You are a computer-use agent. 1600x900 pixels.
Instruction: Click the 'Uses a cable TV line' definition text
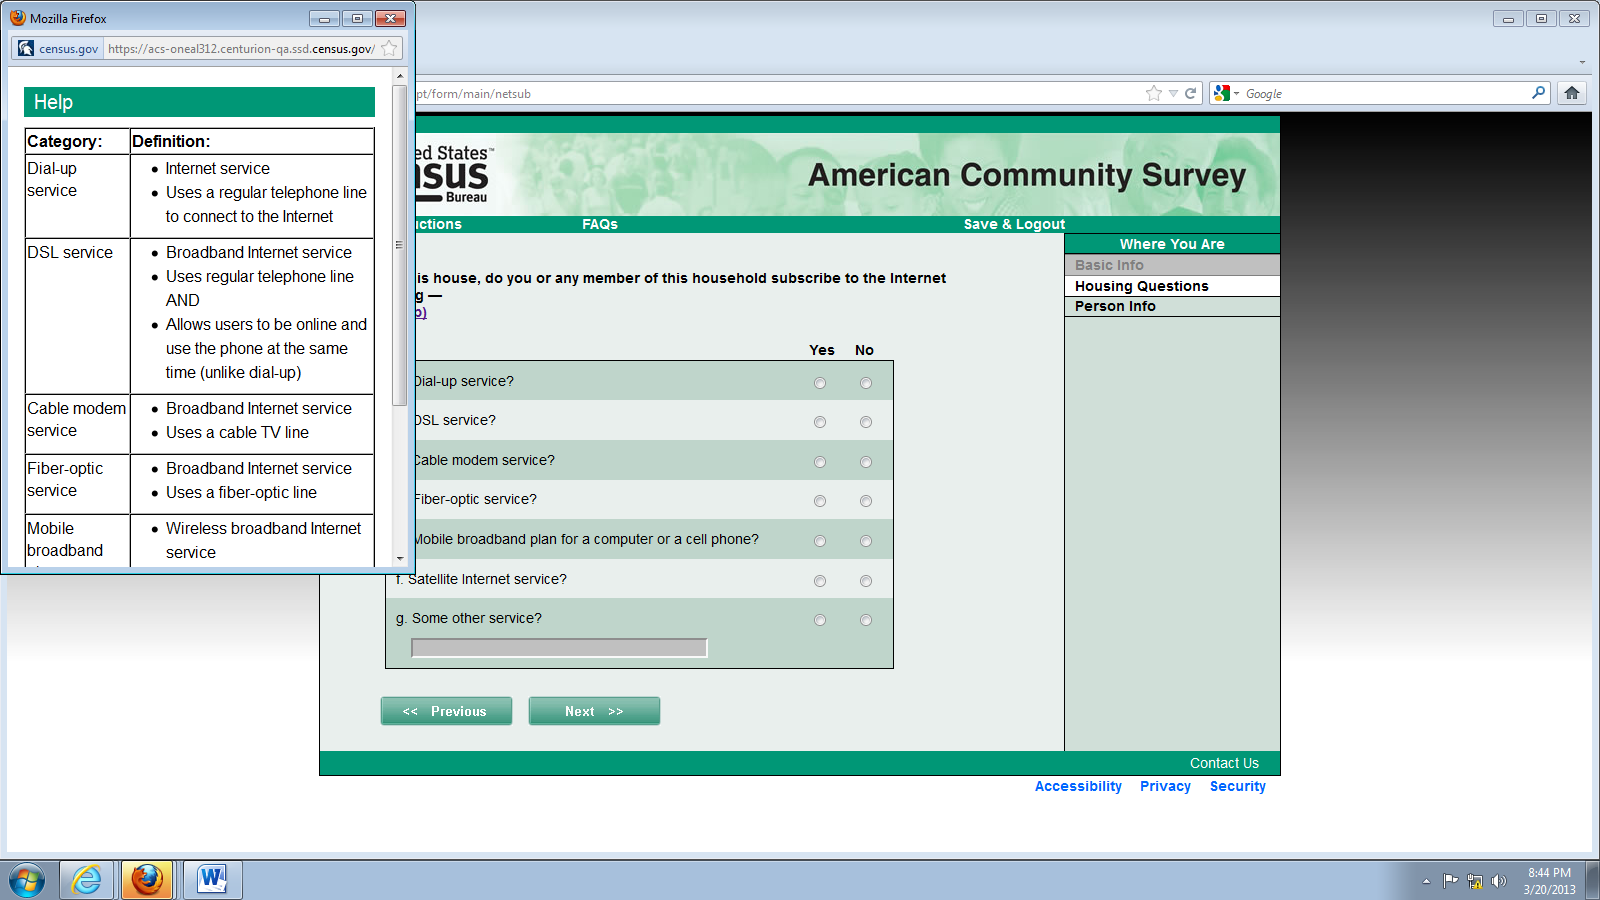[237, 432]
